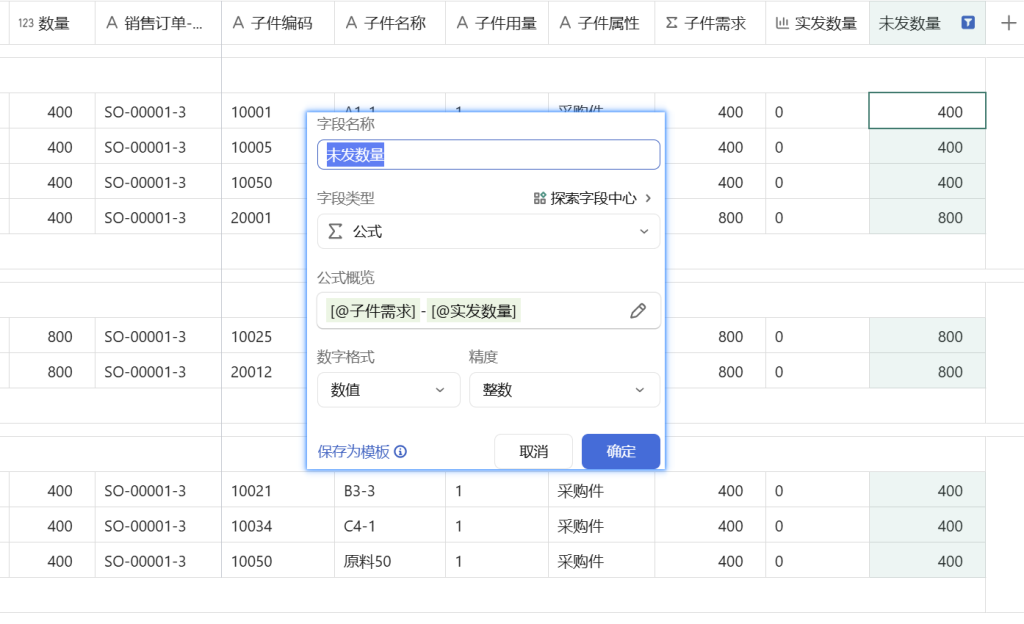Click the sigma icon in 公式 field type
The height and width of the screenshot is (624, 1024).
pyautogui.click(x=335, y=231)
